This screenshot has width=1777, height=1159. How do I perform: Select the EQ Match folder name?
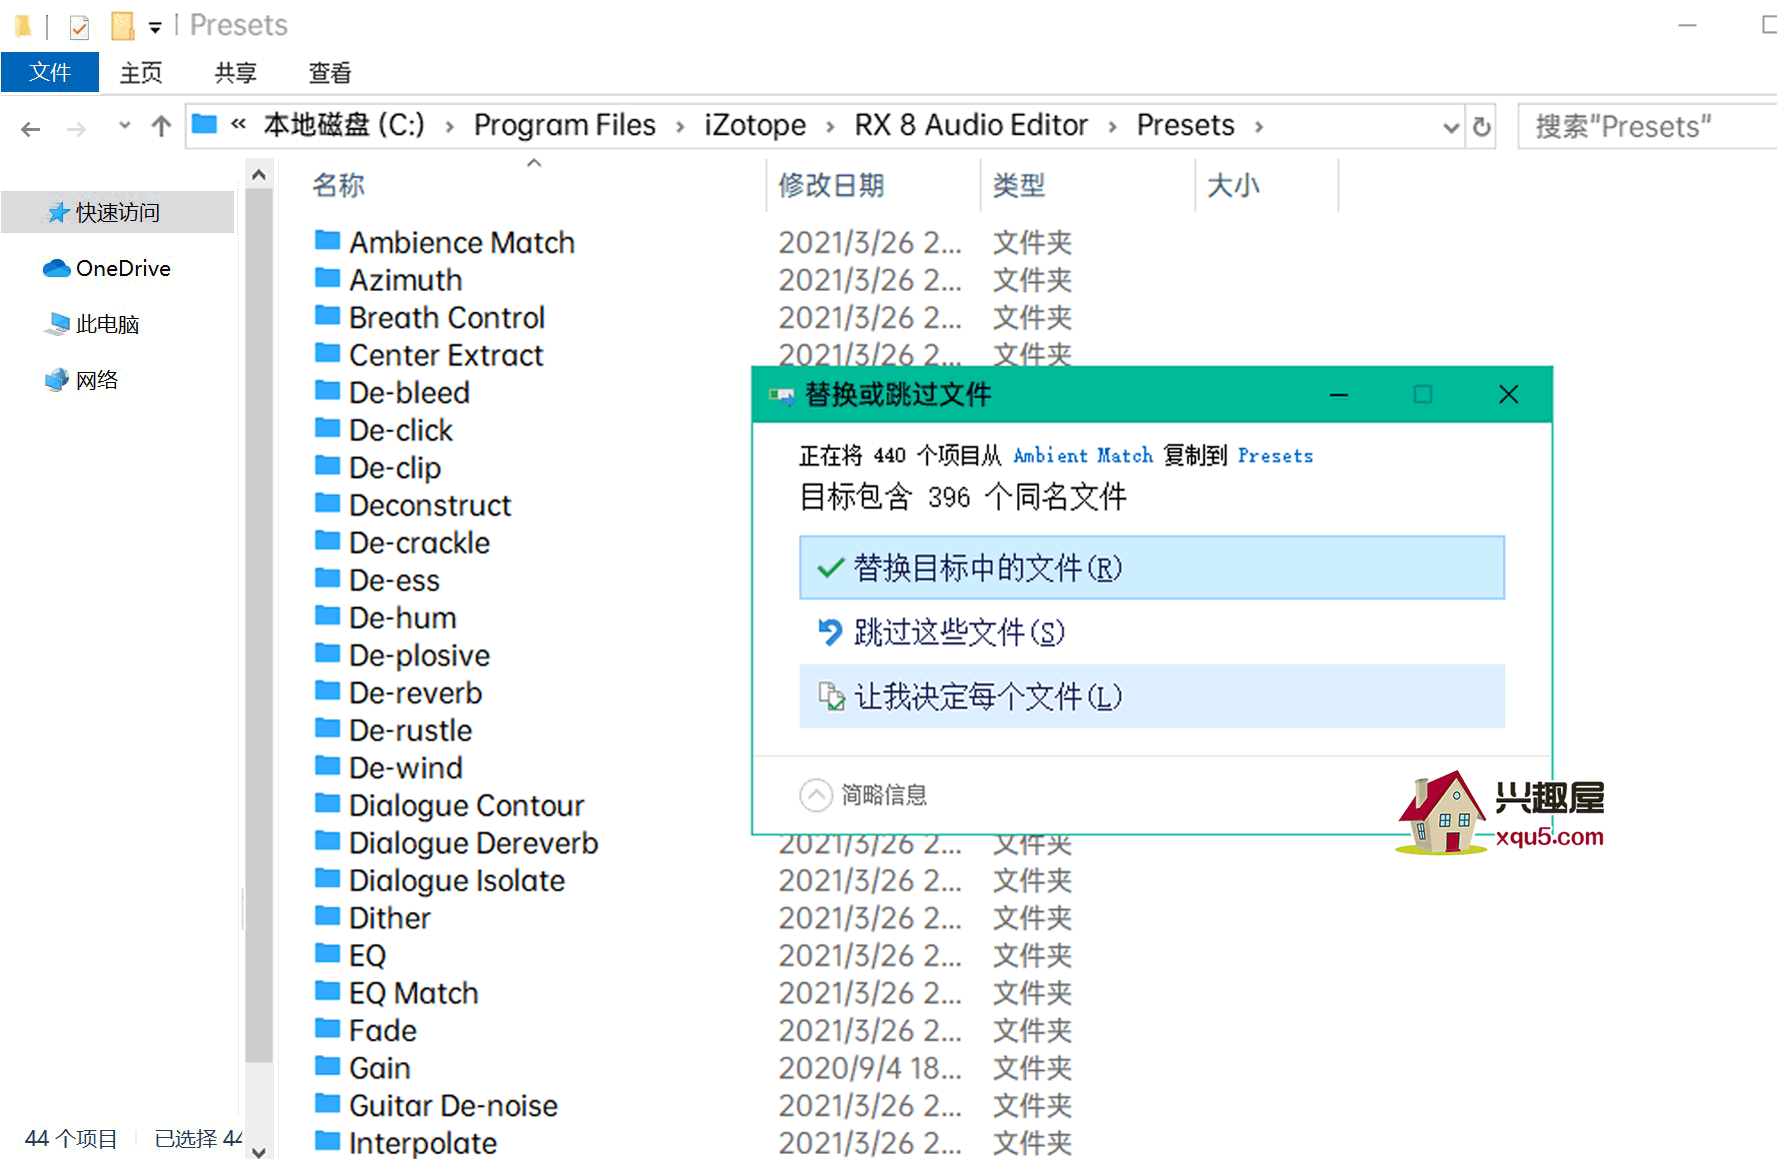(414, 993)
